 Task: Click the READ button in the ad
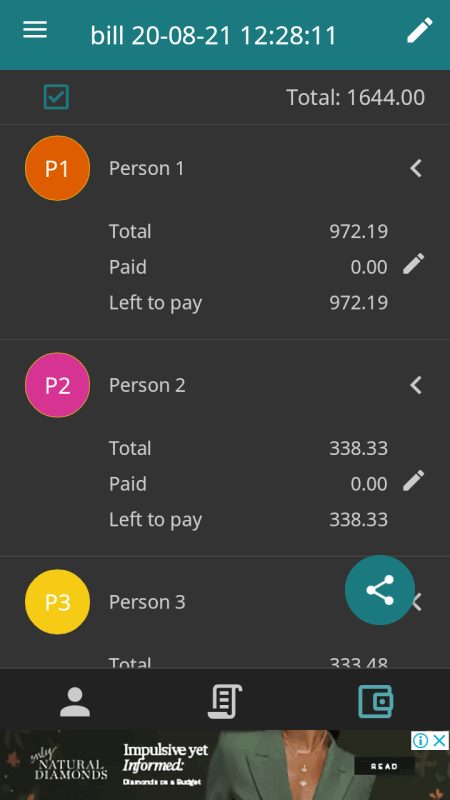click(384, 766)
